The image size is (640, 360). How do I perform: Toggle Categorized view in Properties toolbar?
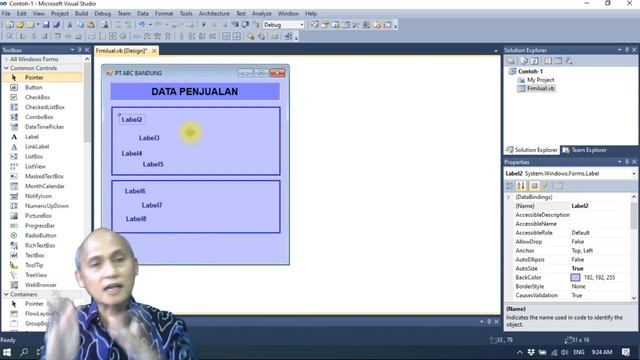510,186
